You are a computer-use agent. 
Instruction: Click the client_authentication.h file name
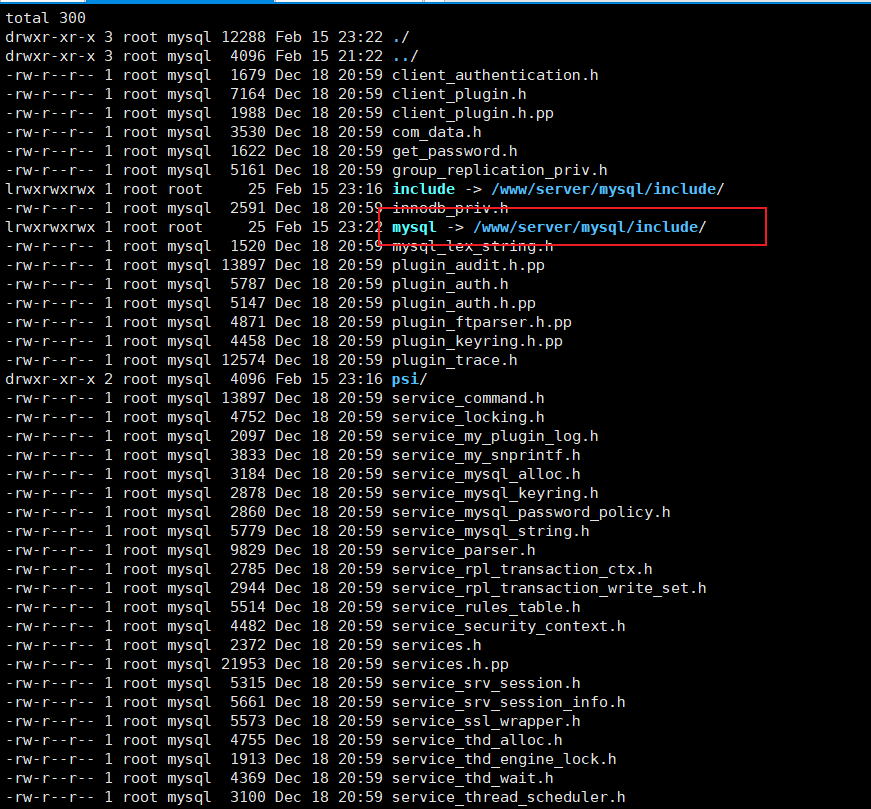tap(495, 75)
